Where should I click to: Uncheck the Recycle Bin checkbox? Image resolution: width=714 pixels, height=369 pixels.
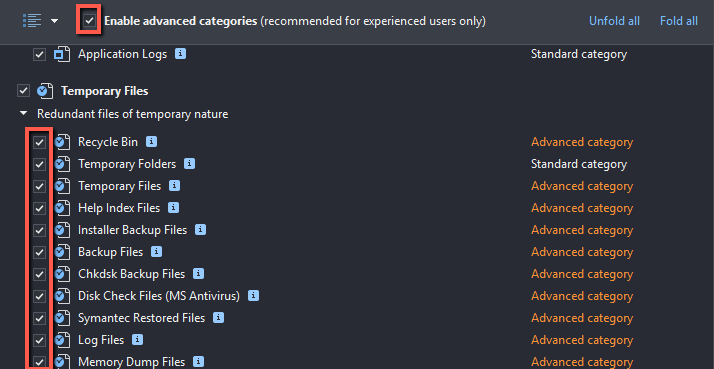(40, 142)
